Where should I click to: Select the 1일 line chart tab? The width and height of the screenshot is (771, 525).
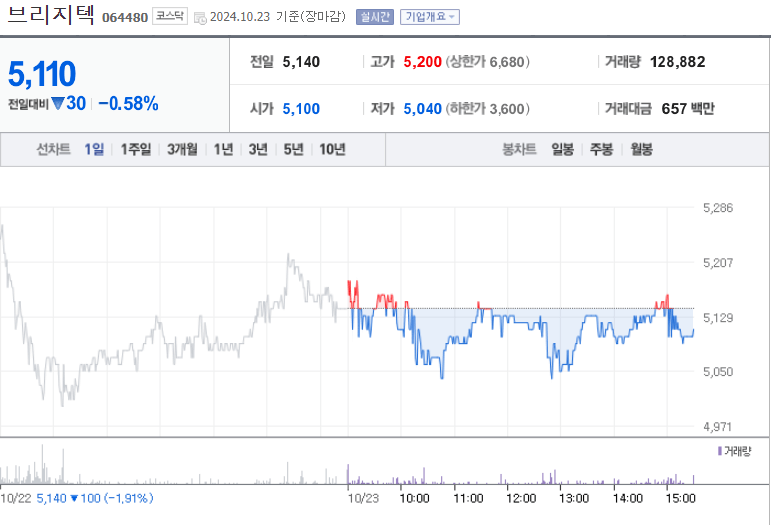tap(94, 149)
